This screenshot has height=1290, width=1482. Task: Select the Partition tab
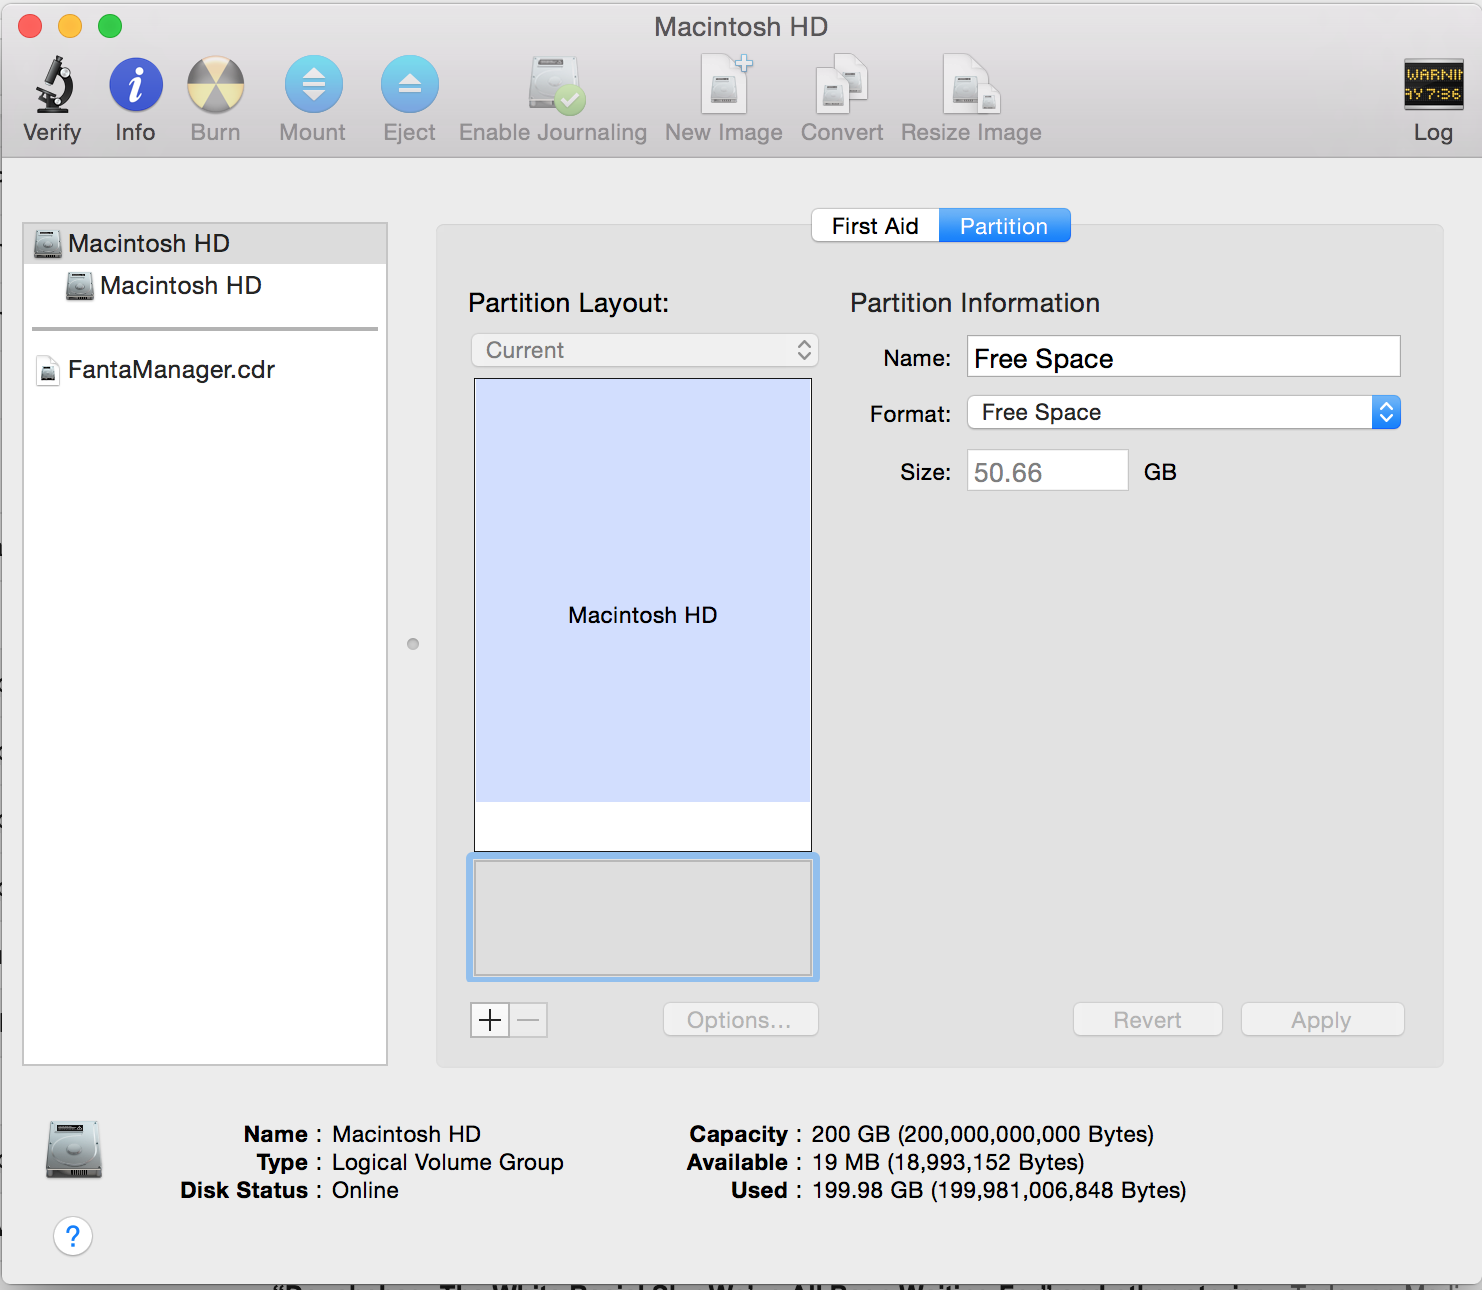1004,226
